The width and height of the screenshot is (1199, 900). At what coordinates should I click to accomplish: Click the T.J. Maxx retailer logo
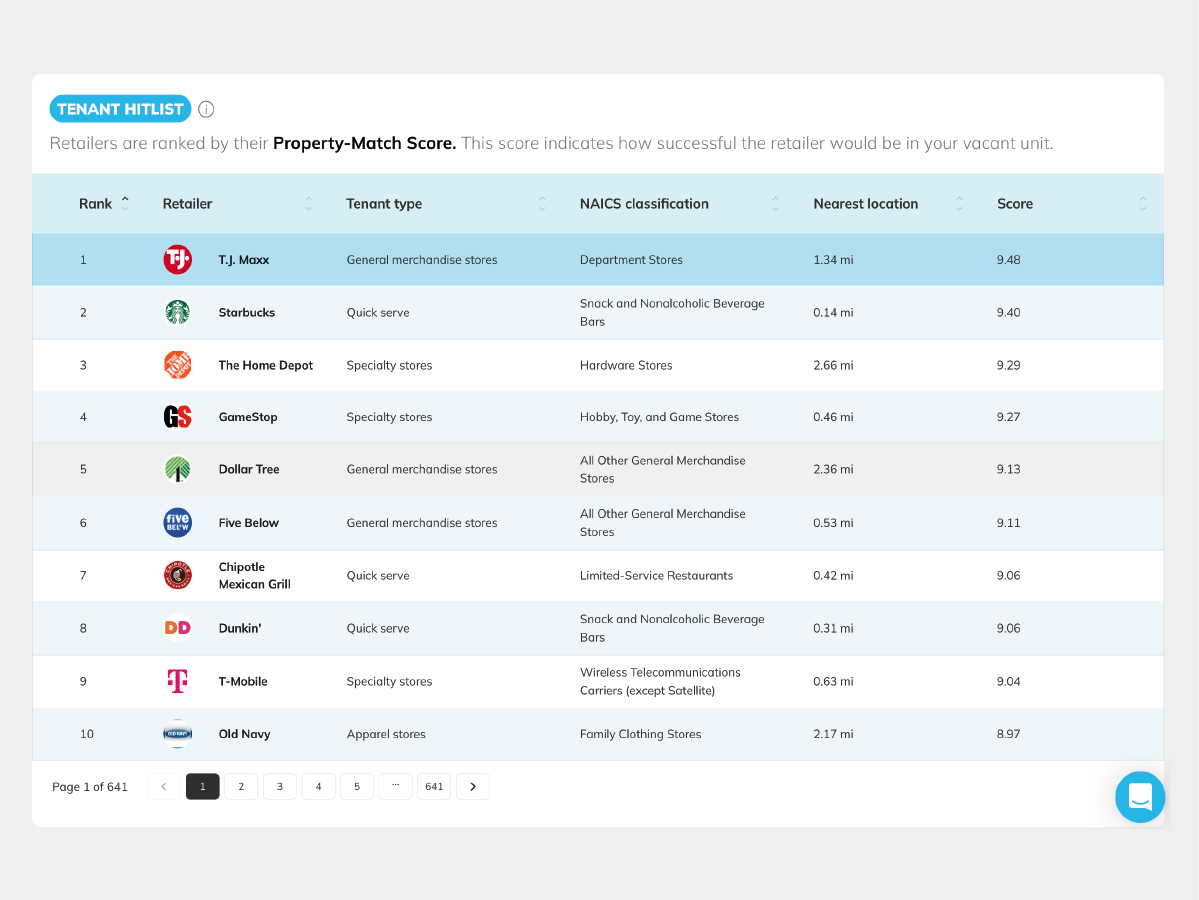coord(177,258)
